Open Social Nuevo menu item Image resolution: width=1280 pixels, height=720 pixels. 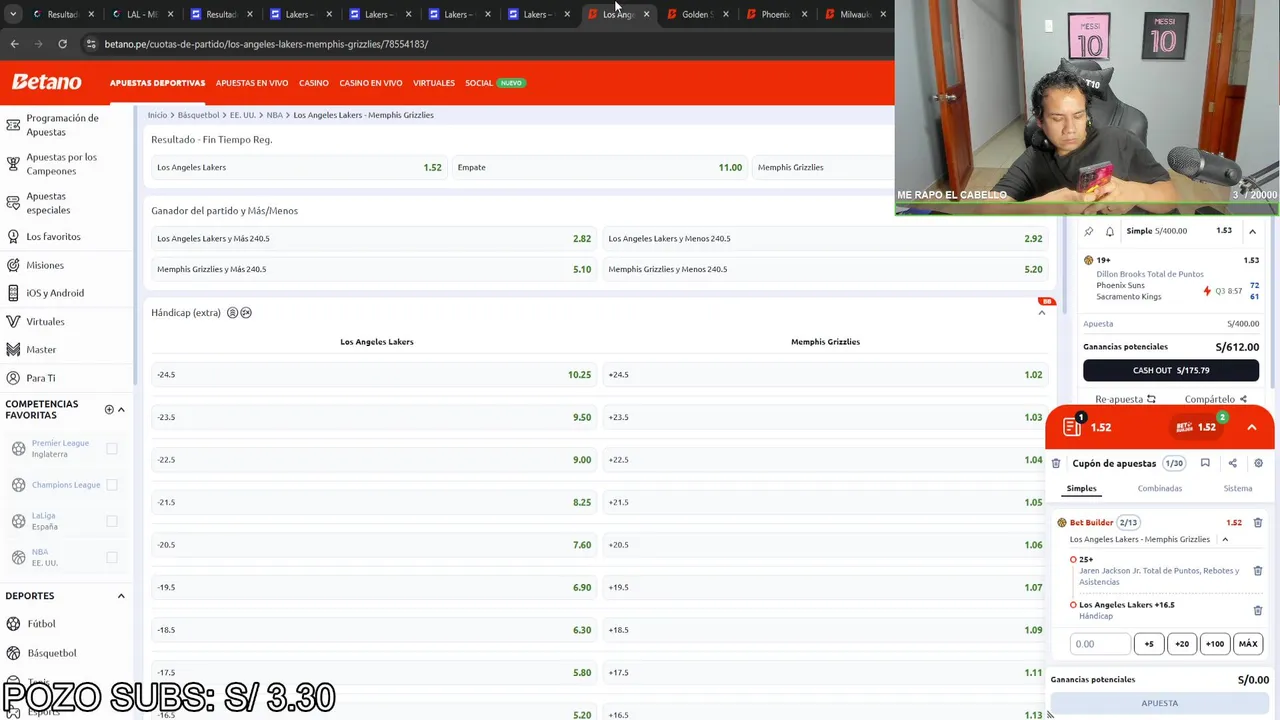point(494,83)
